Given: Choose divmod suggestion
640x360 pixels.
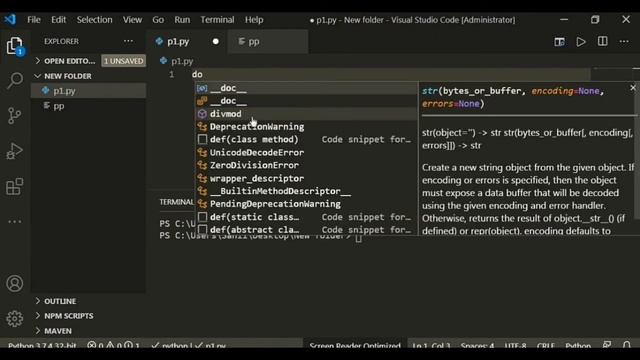Looking at the screenshot, I should pyautogui.click(x=306, y=114).
